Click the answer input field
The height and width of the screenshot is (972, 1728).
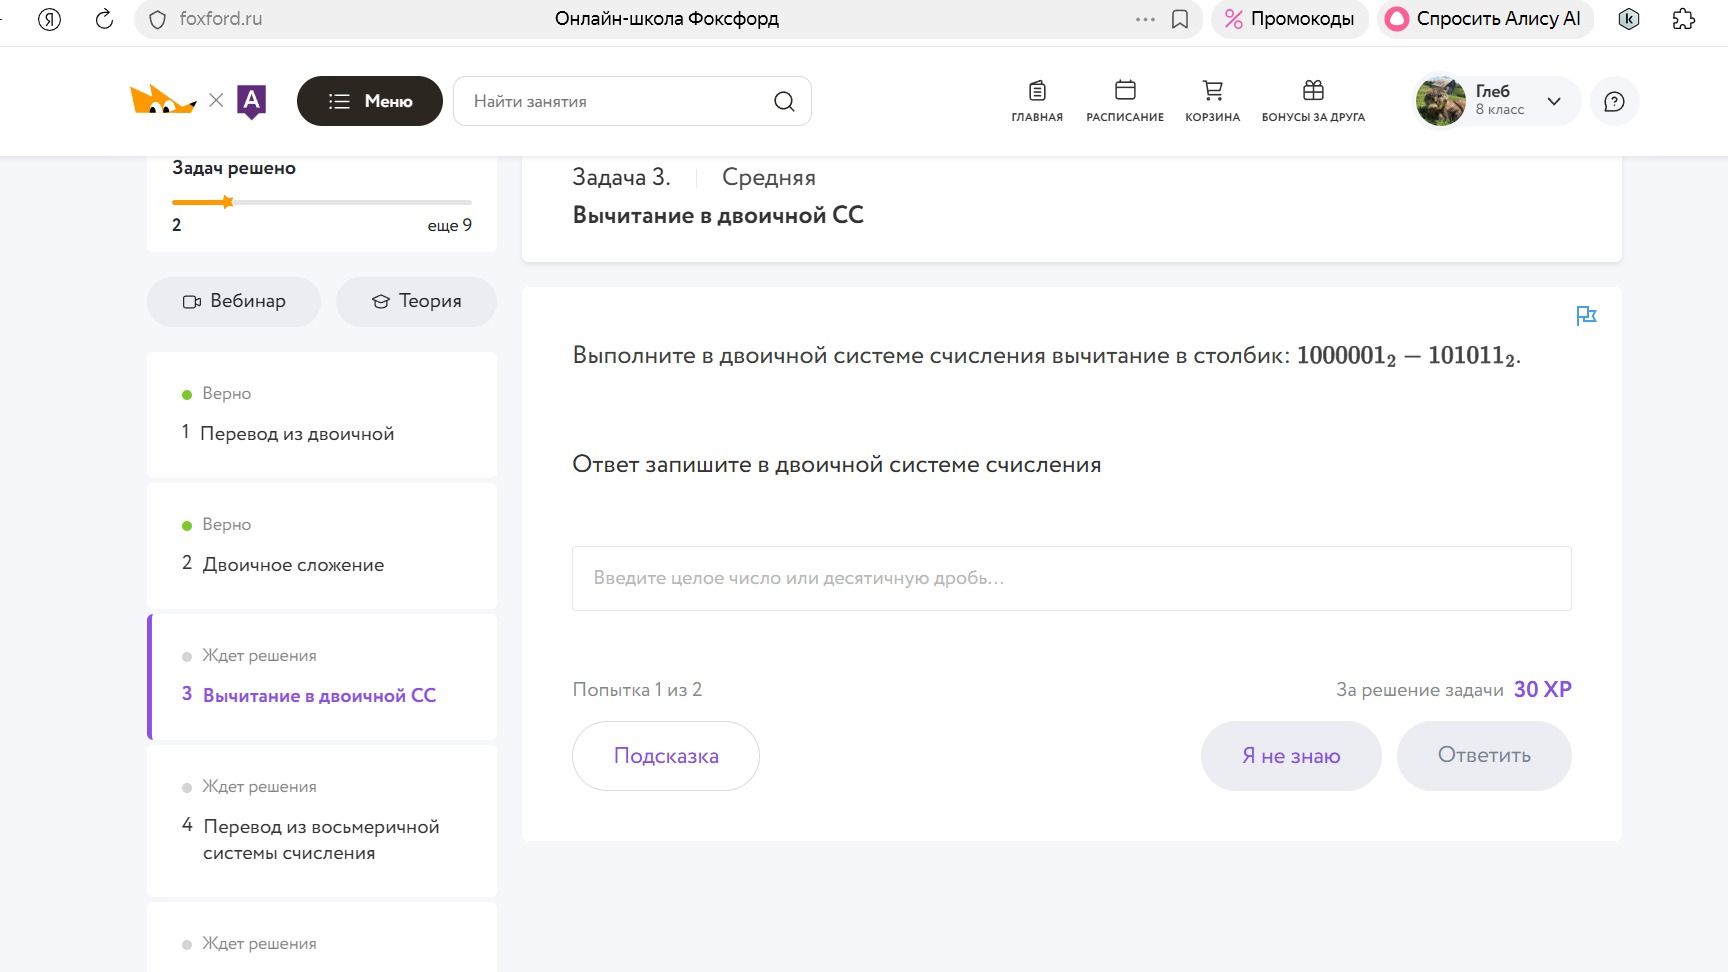(x=1072, y=578)
